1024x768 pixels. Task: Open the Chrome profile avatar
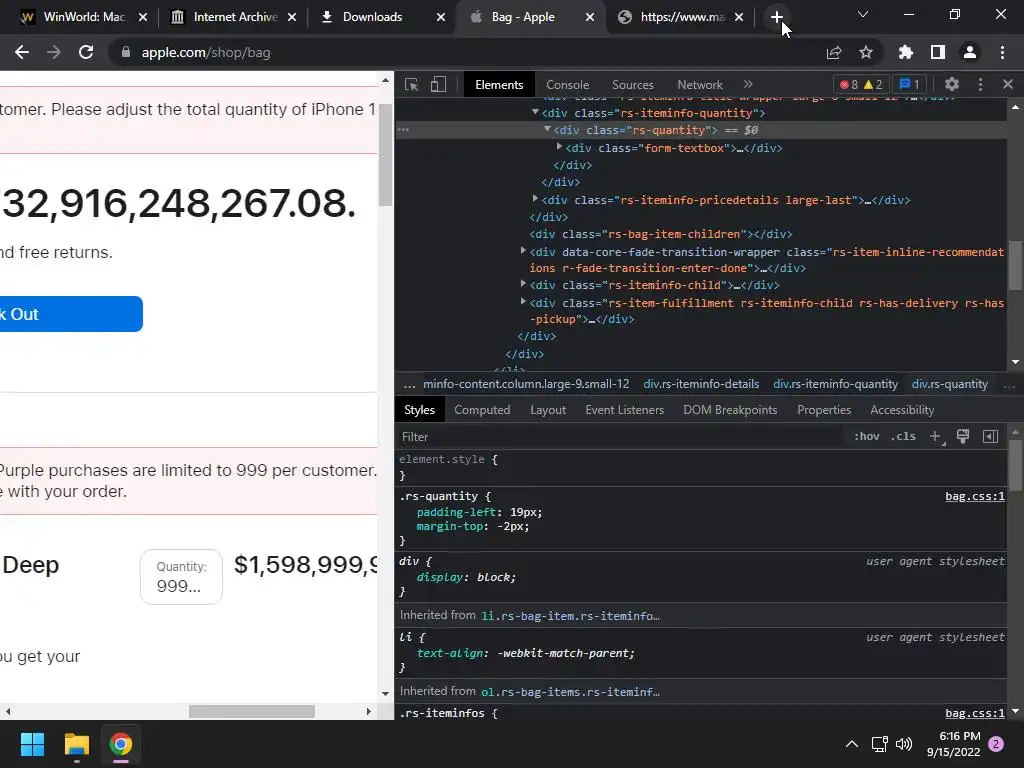coord(970,52)
